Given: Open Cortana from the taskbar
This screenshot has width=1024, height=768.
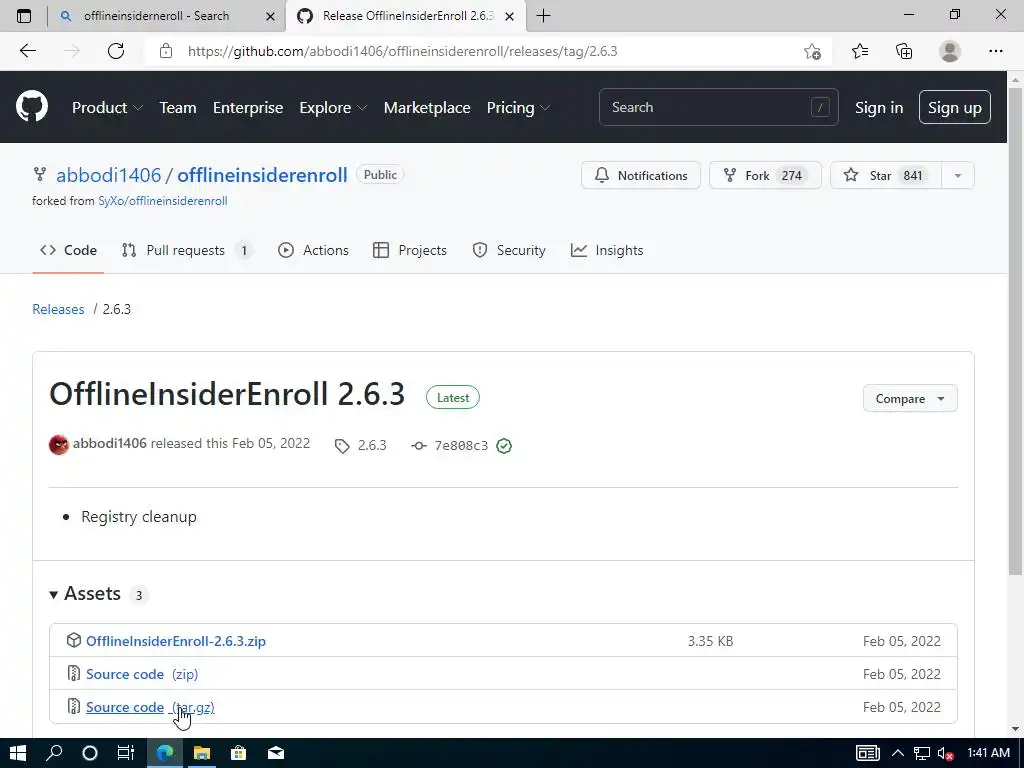Looking at the screenshot, I should click(89, 753).
